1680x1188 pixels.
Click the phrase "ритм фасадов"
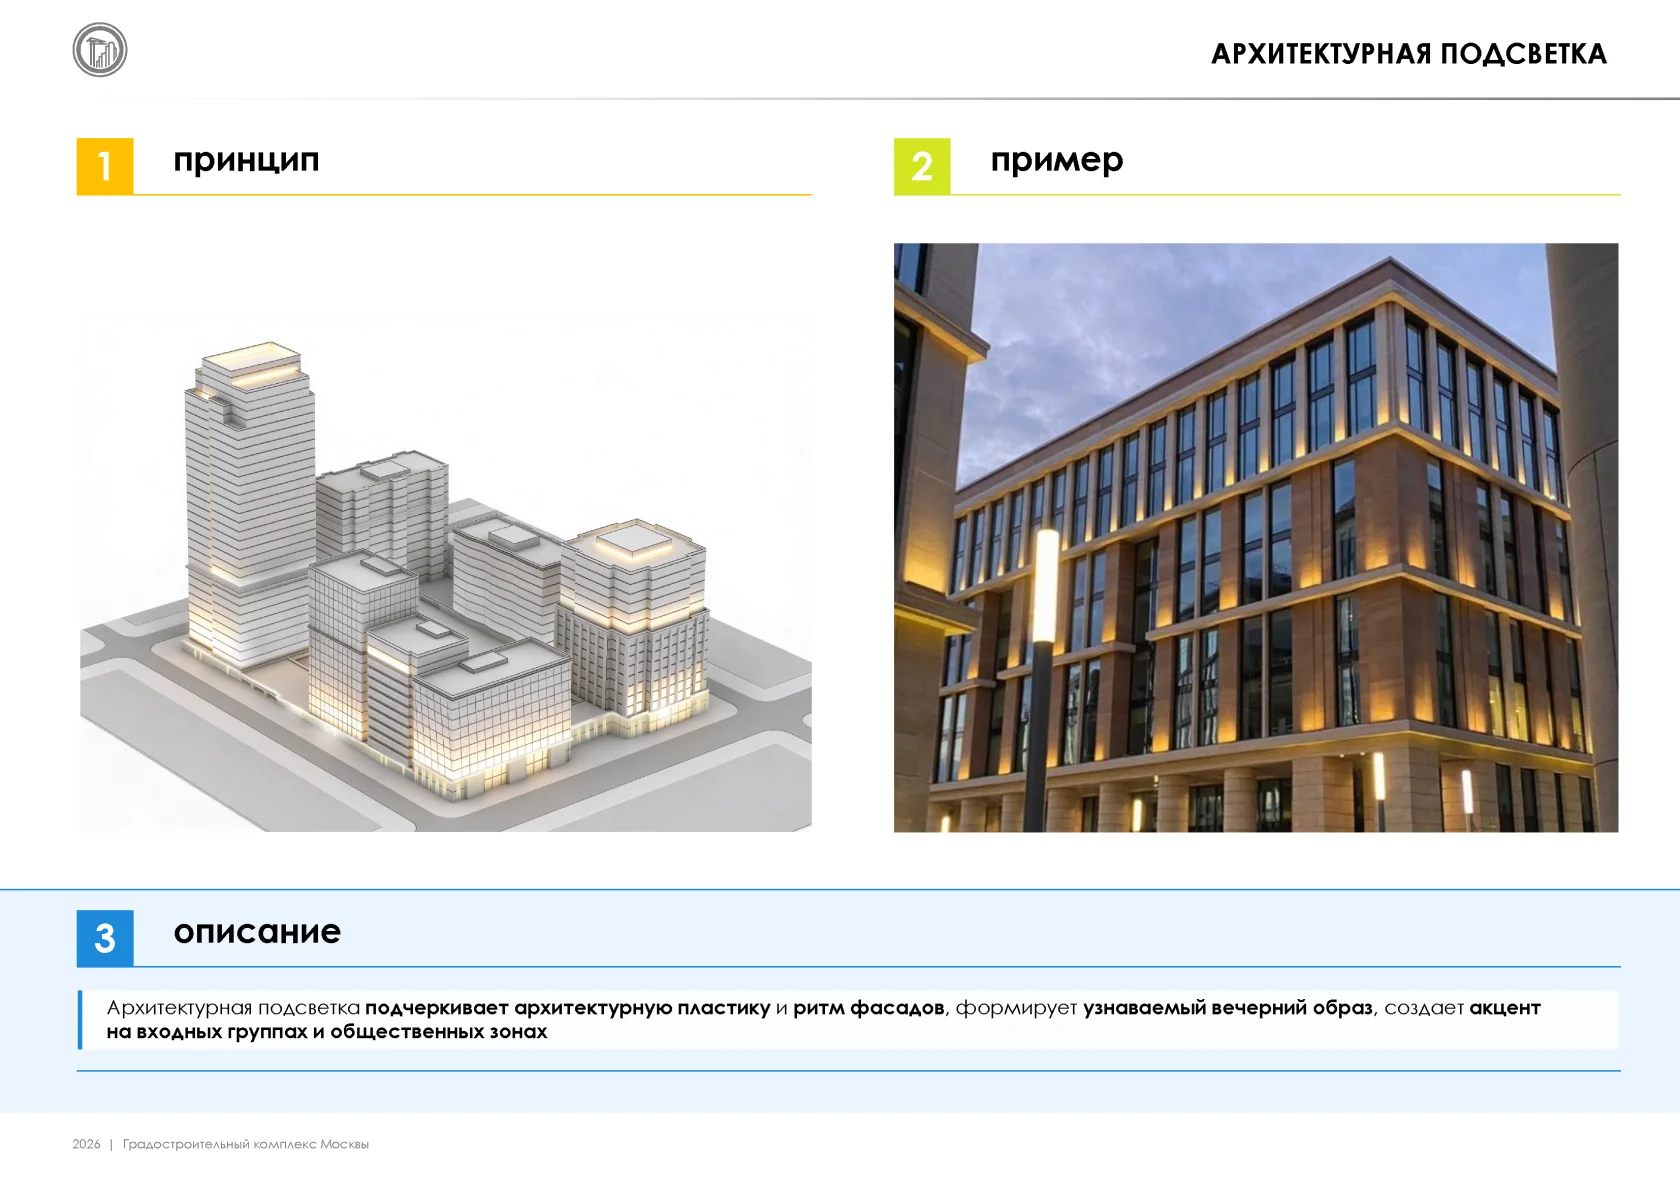point(869,1008)
